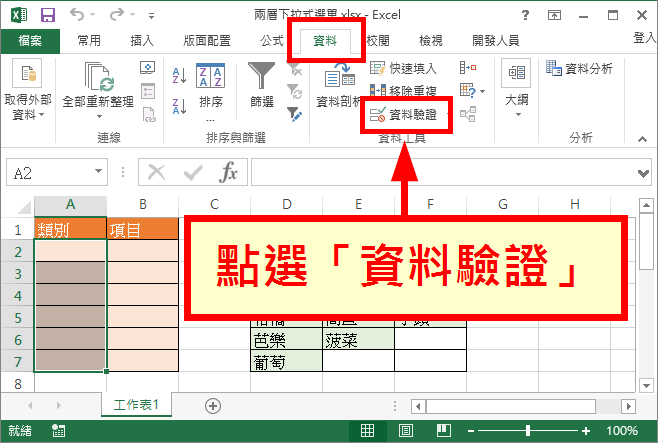
Task: Toggle the 篩選 filter funnel
Action: 261,85
